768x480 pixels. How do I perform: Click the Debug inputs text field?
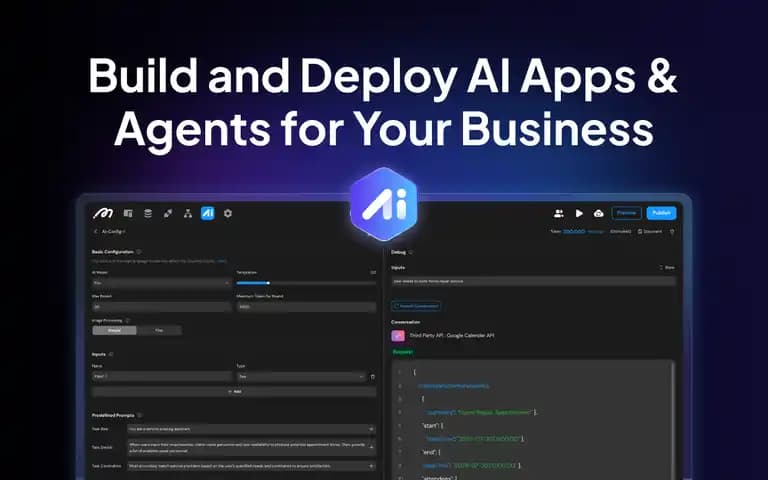tap(533, 281)
